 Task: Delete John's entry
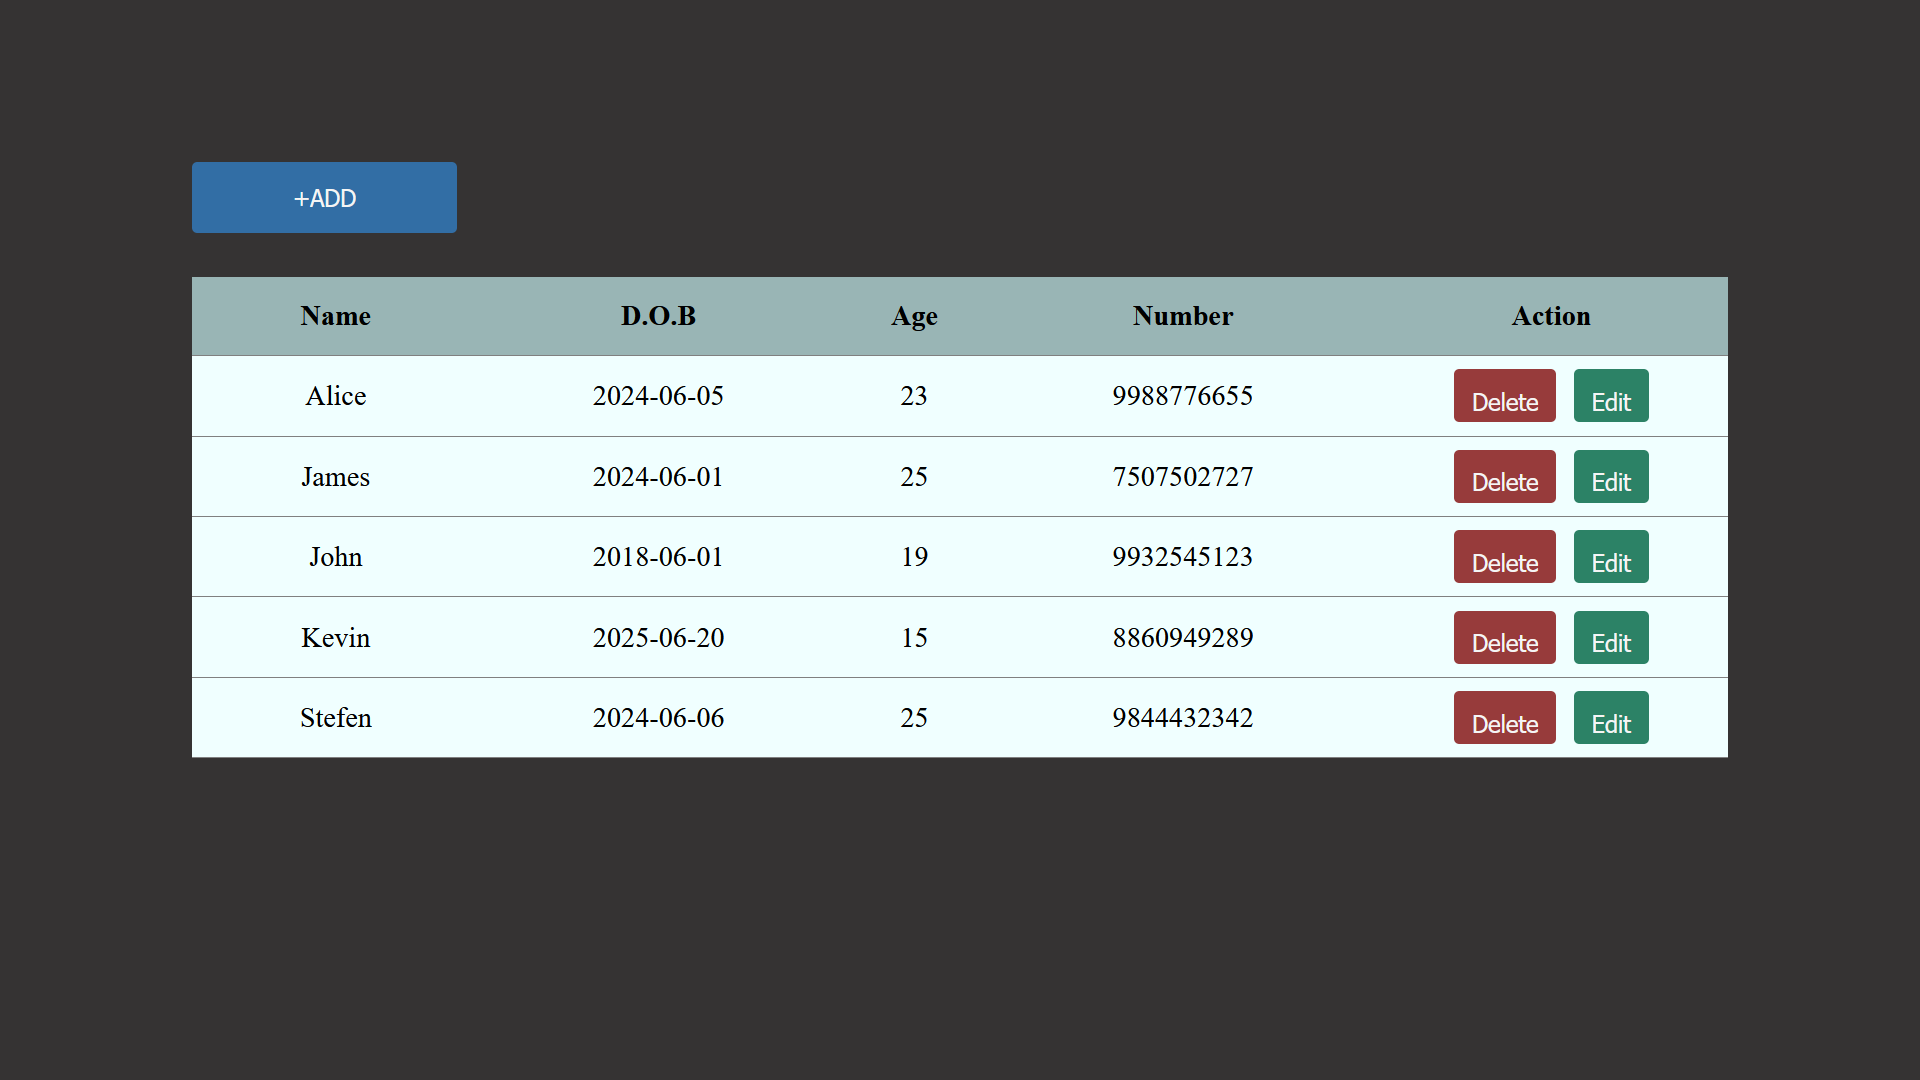(x=1504, y=557)
